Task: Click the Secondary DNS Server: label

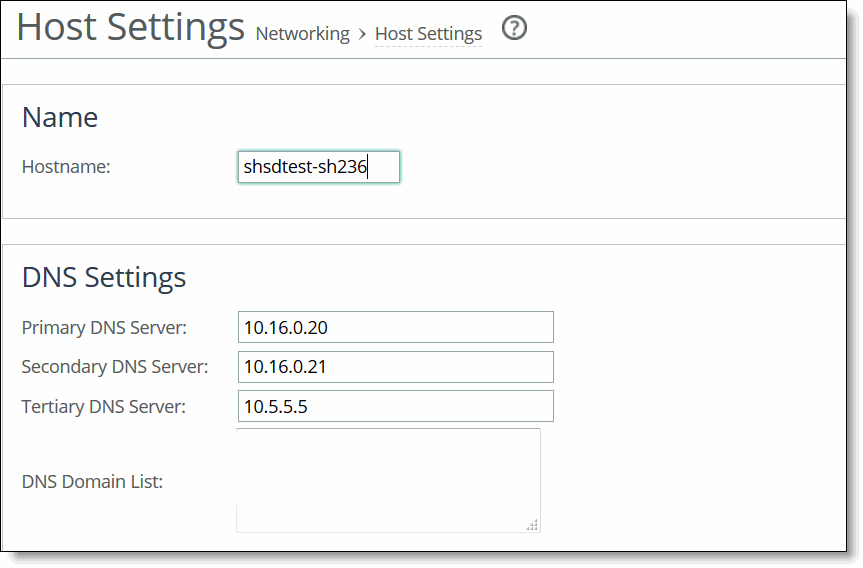Action: [x=115, y=367]
